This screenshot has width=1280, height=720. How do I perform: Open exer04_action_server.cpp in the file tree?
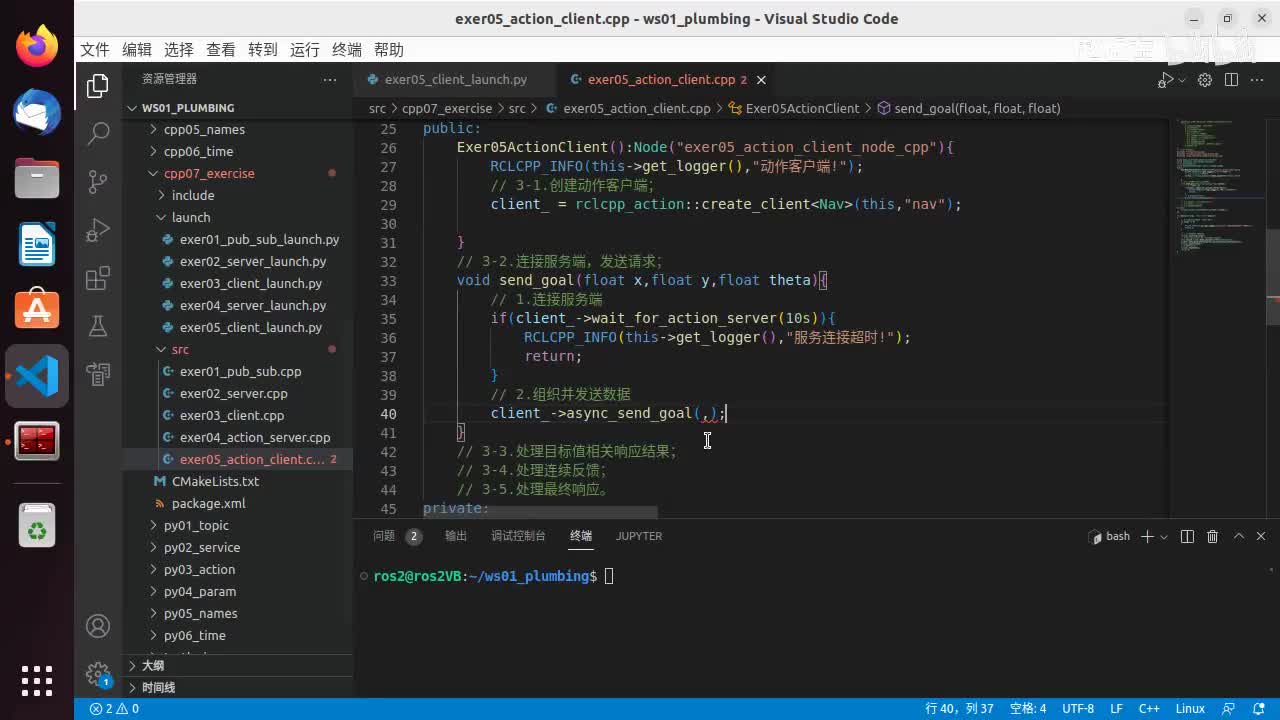254,438
